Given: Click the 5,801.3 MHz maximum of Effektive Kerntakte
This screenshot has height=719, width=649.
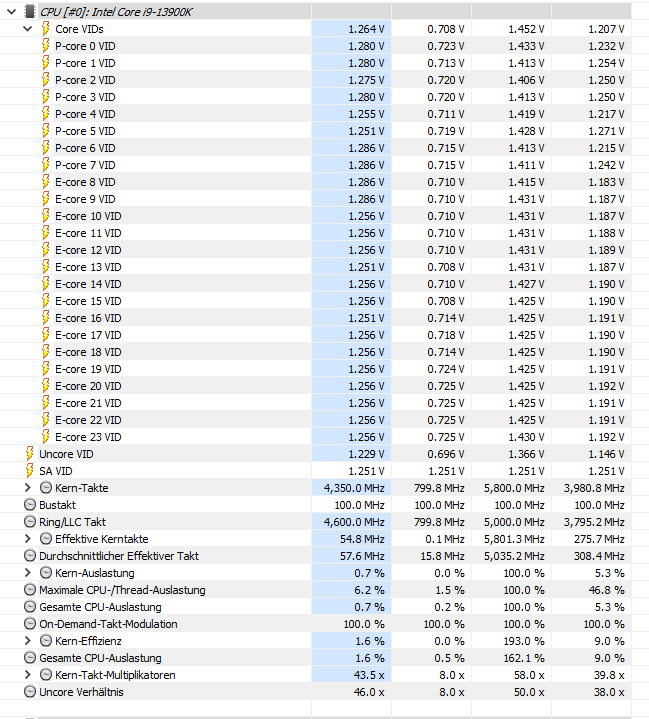Looking at the screenshot, I should (x=514, y=539).
